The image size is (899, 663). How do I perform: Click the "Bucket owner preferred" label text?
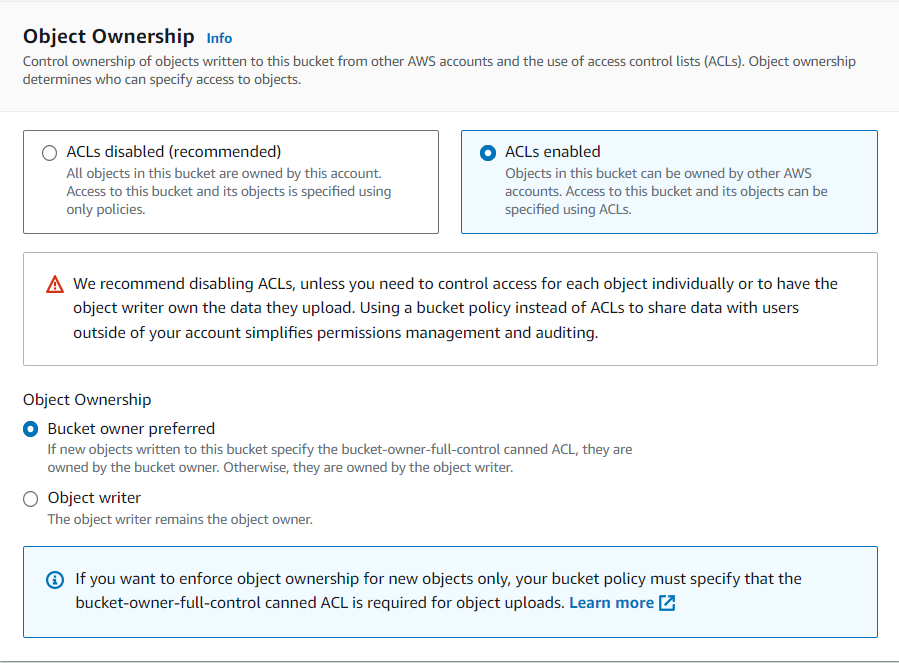click(x=131, y=428)
